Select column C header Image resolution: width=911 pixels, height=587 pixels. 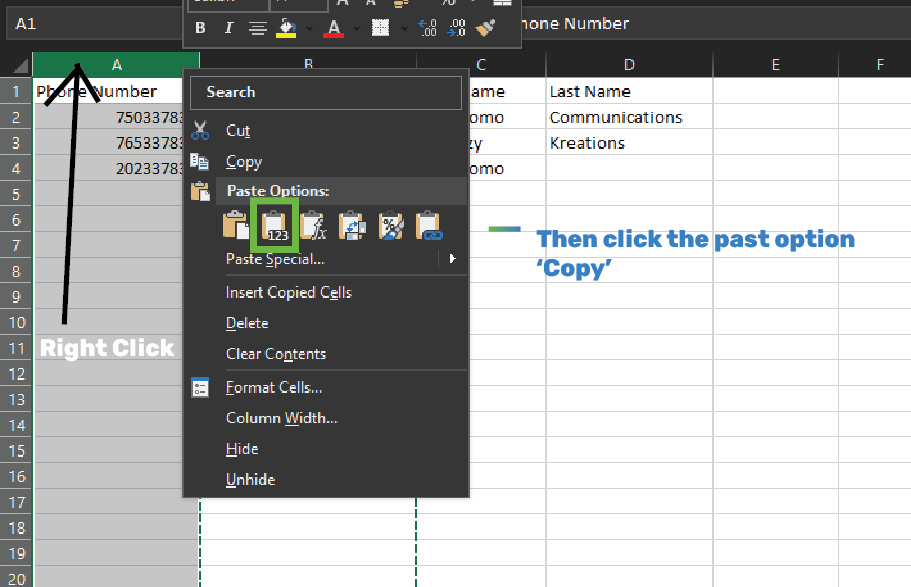pyautogui.click(x=481, y=65)
